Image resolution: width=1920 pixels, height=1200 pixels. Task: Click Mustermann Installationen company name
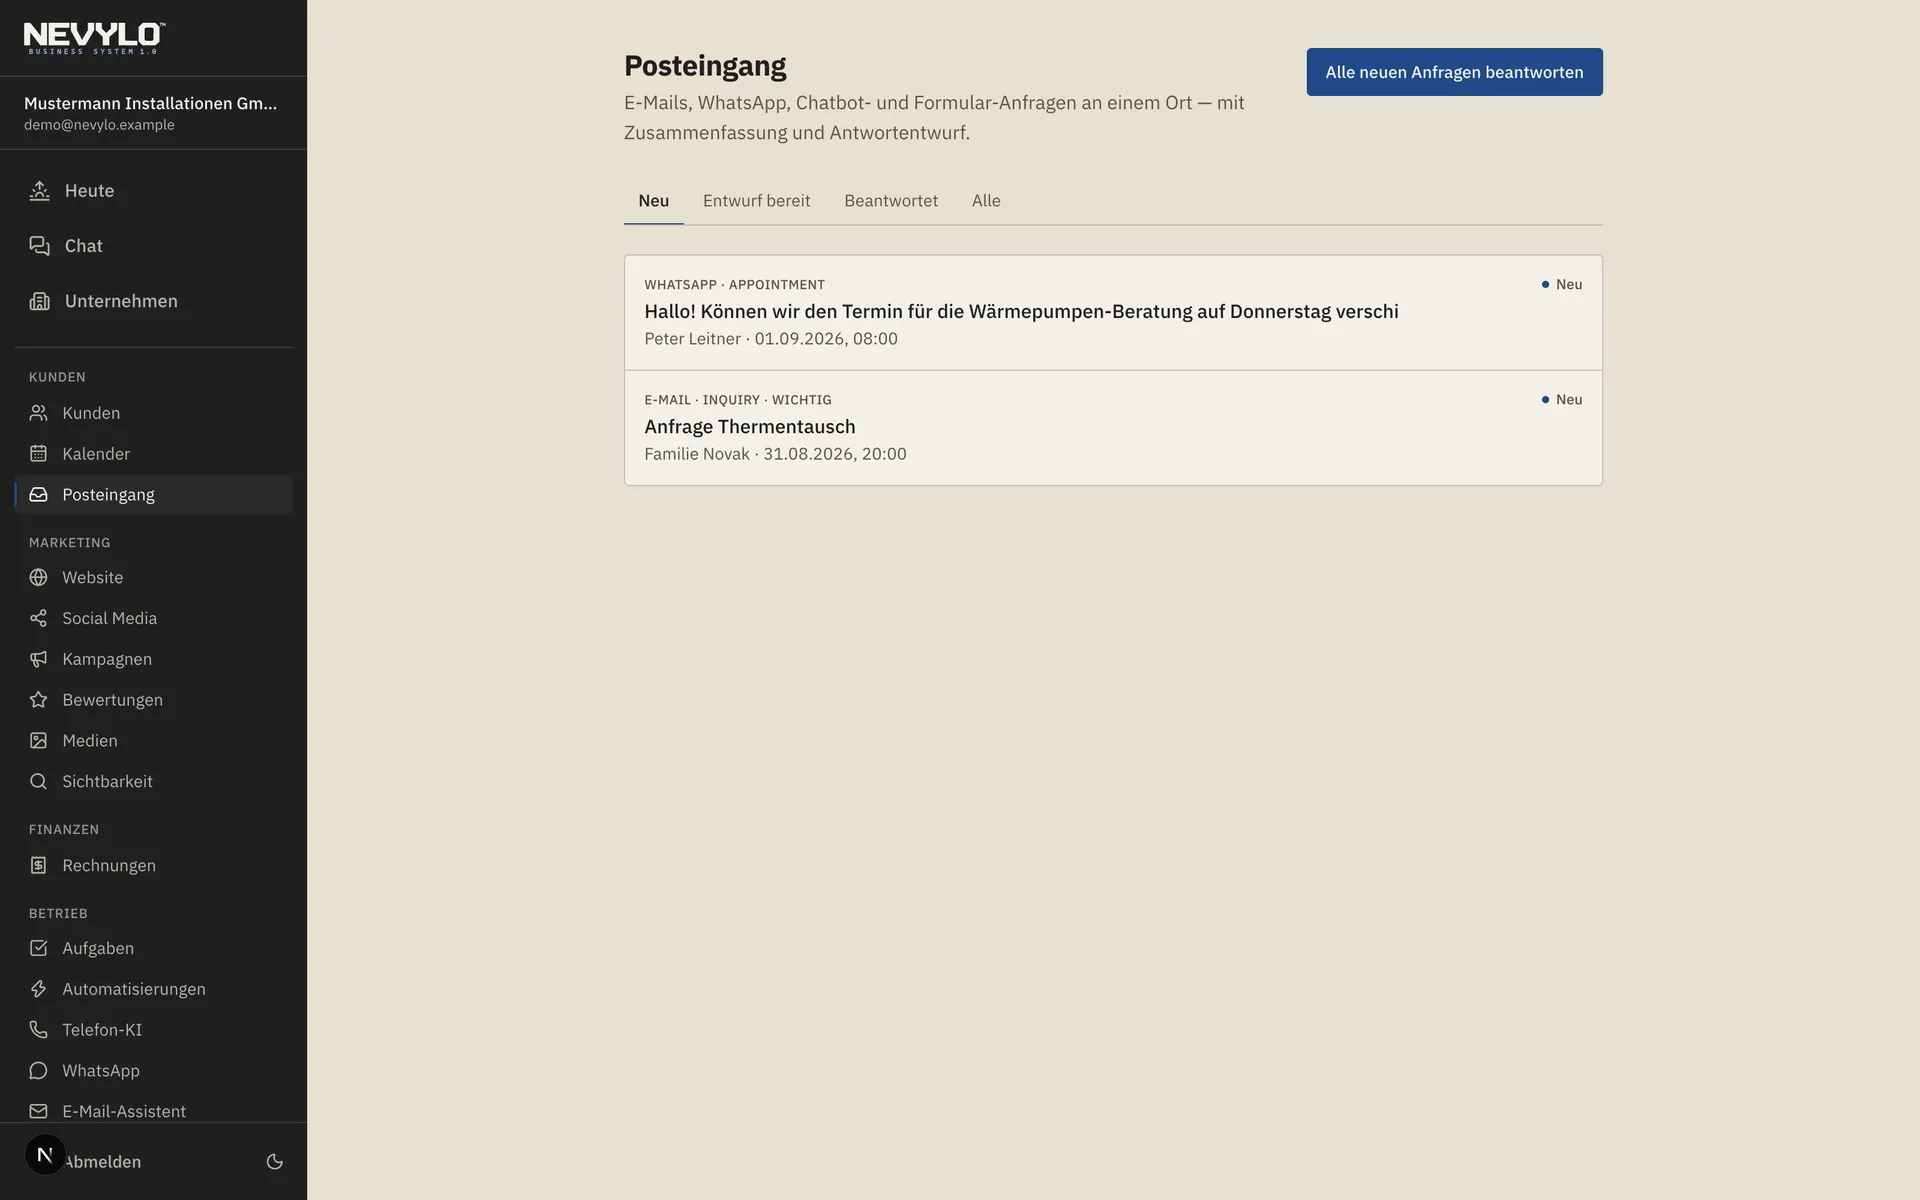150,103
